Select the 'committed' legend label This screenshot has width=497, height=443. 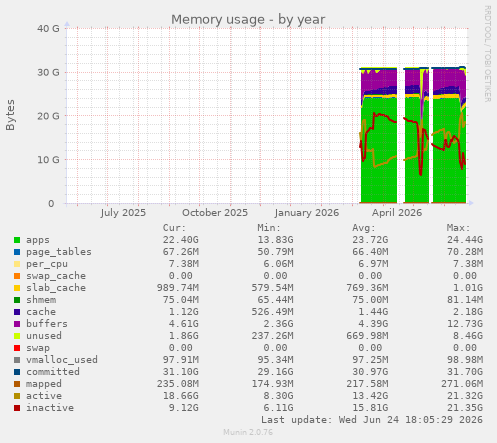(53, 372)
